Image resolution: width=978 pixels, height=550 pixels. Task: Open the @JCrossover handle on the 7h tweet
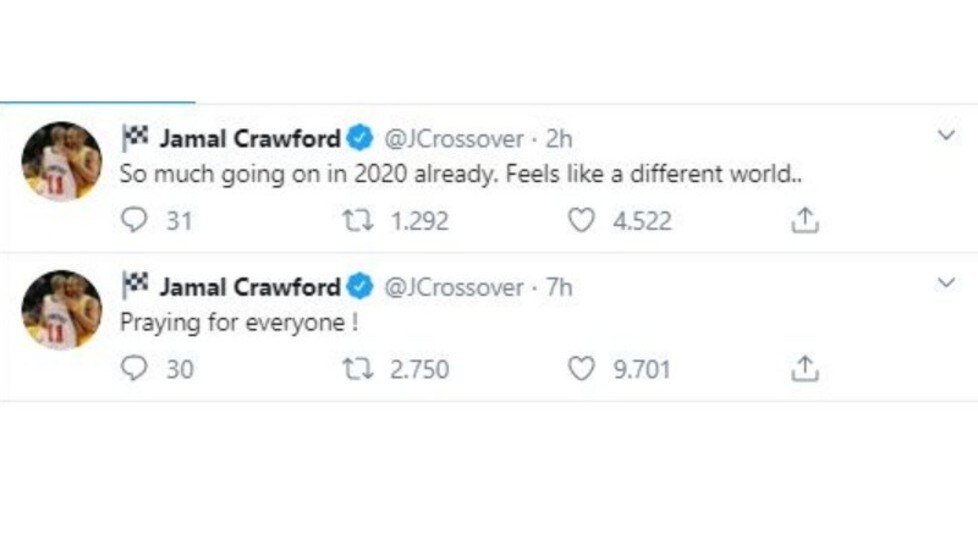453,287
